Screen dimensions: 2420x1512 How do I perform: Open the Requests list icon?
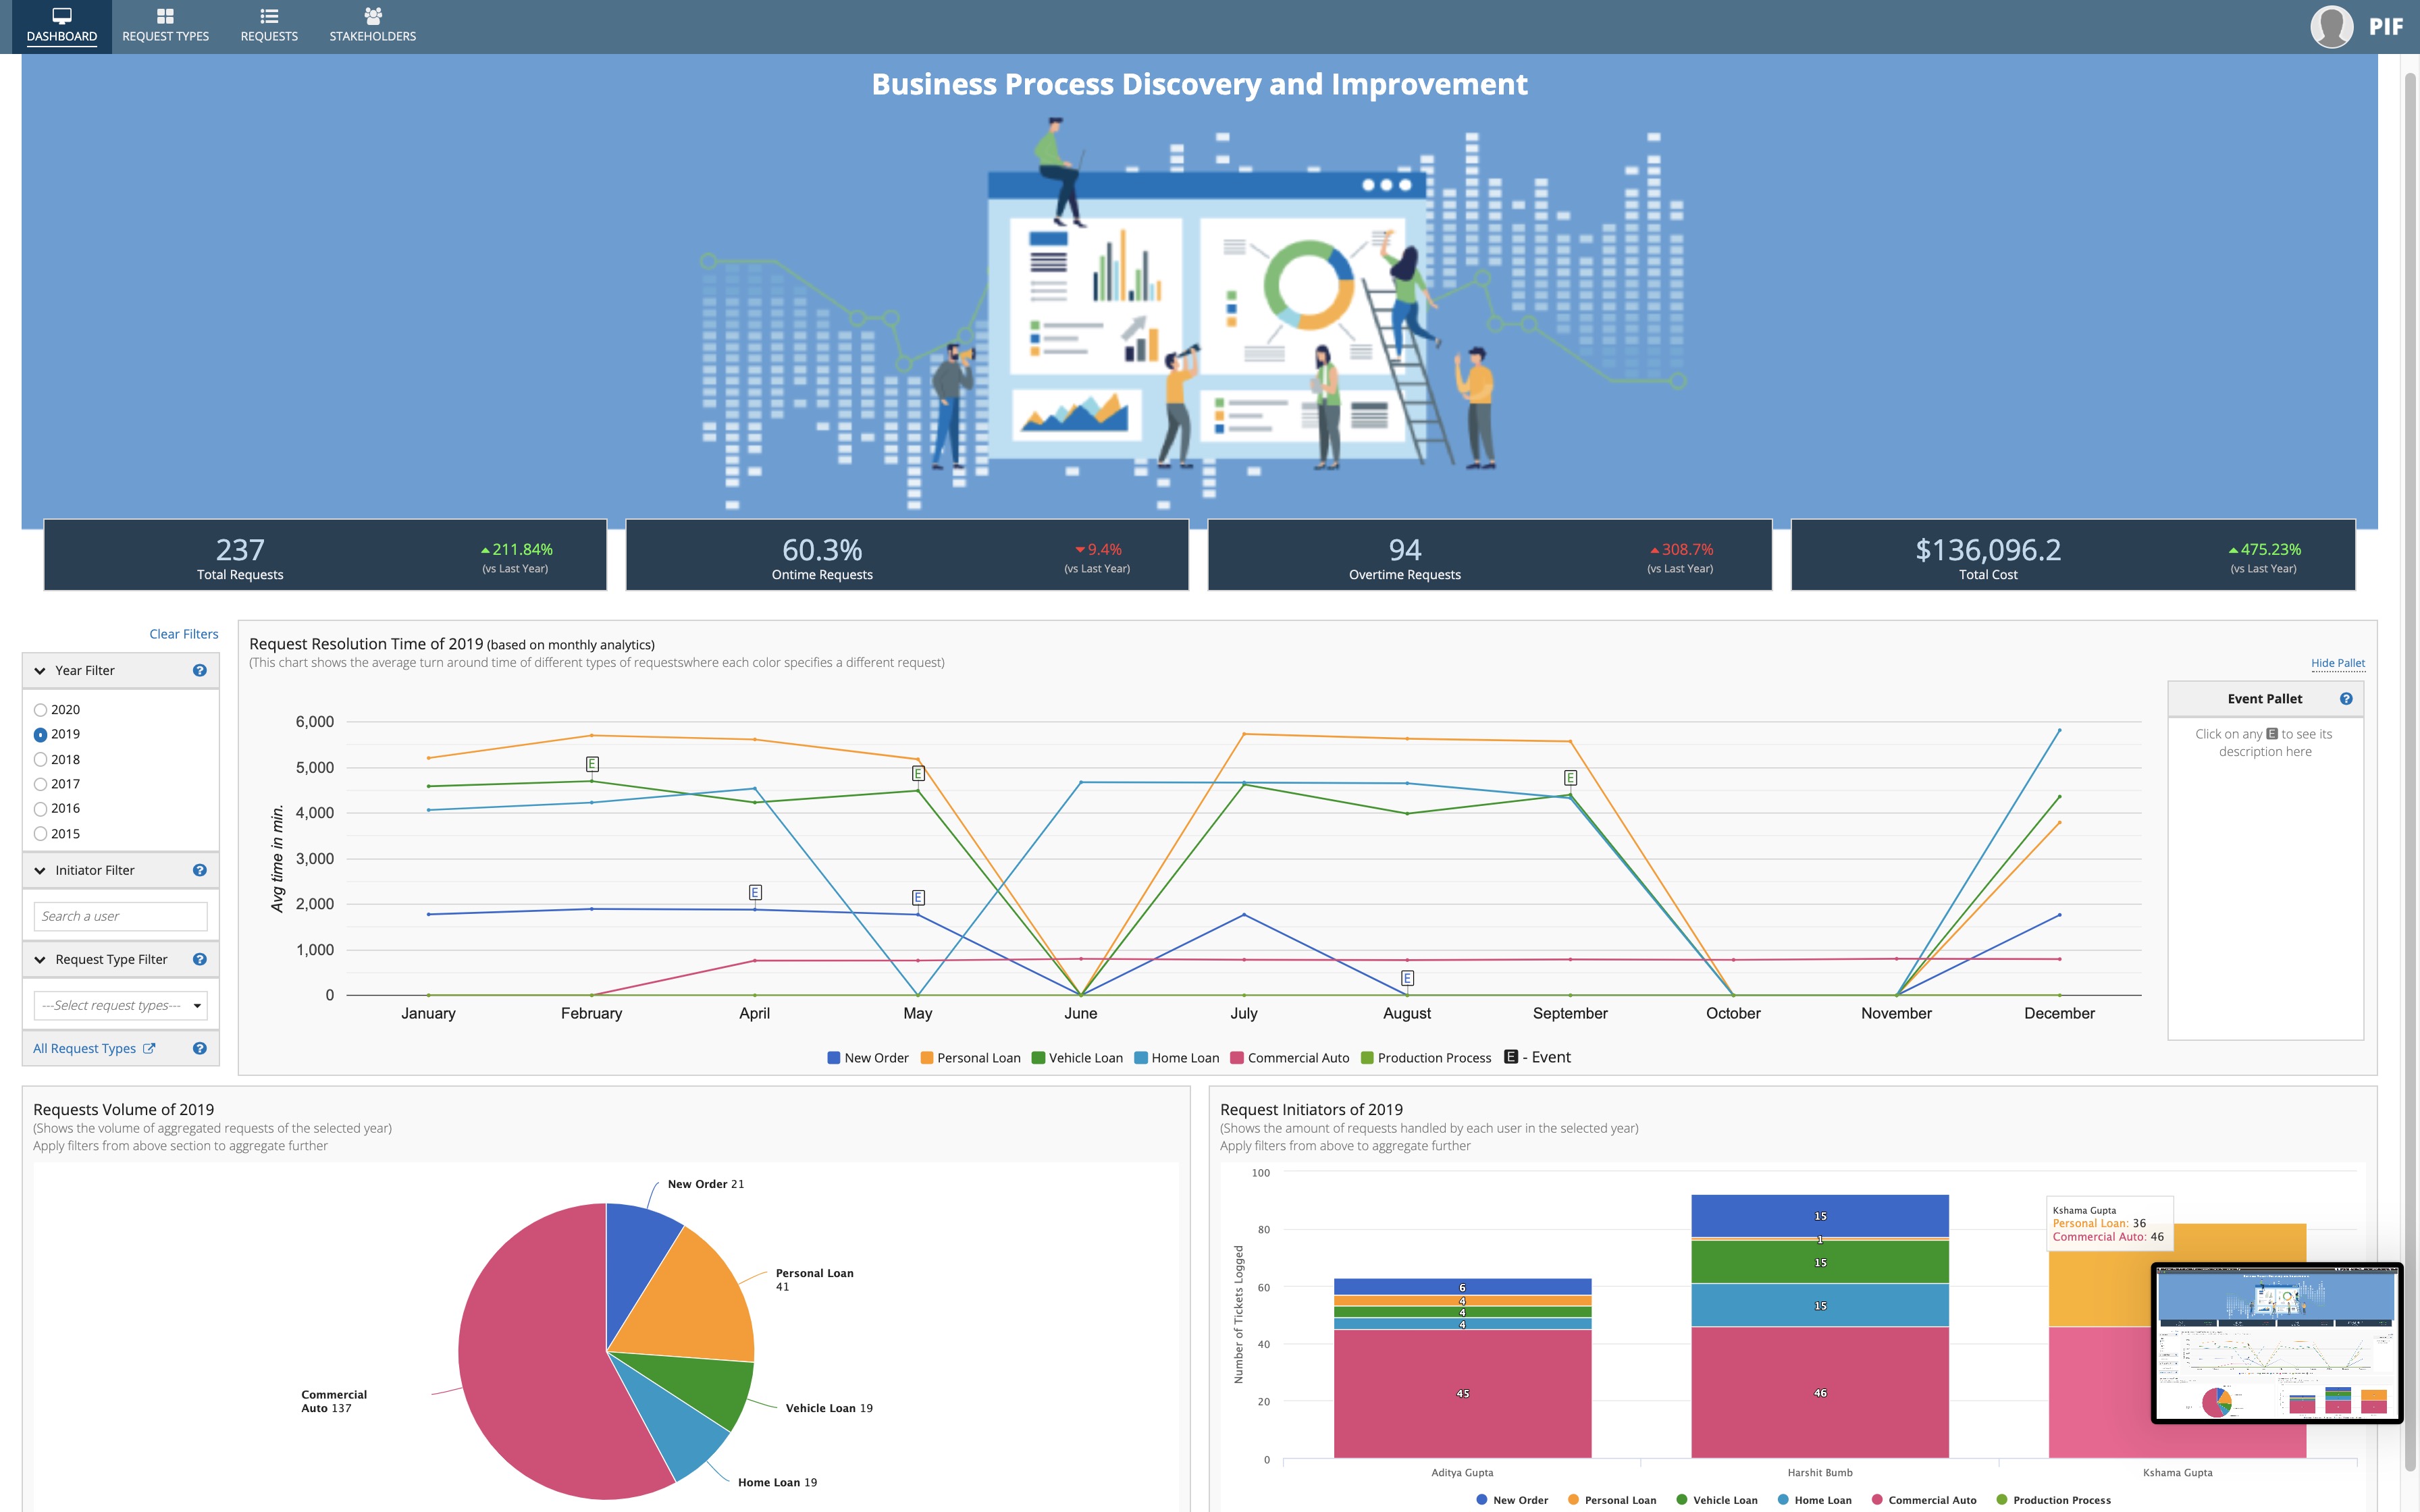point(268,15)
